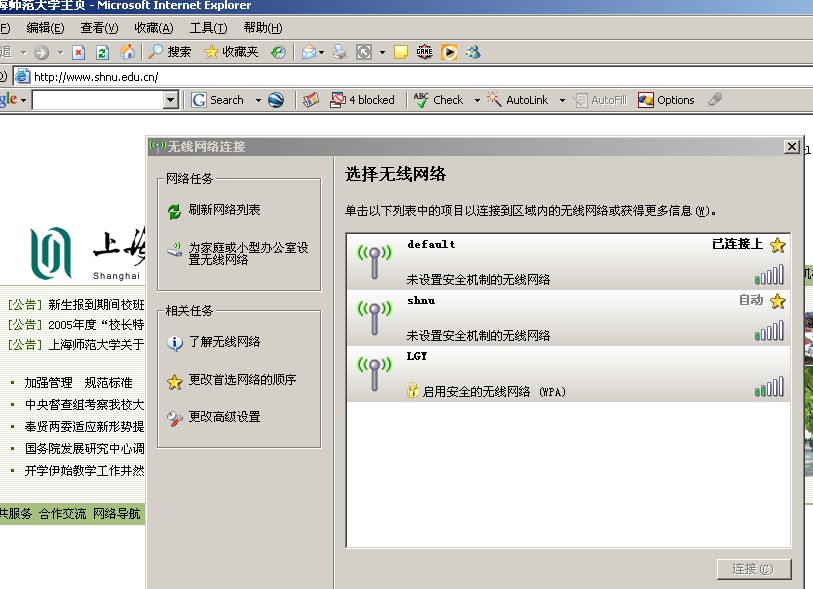Screen dimensions: 813x589
Task: Click 网络导航 in the page navigation bar
Action: click(x=117, y=514)
